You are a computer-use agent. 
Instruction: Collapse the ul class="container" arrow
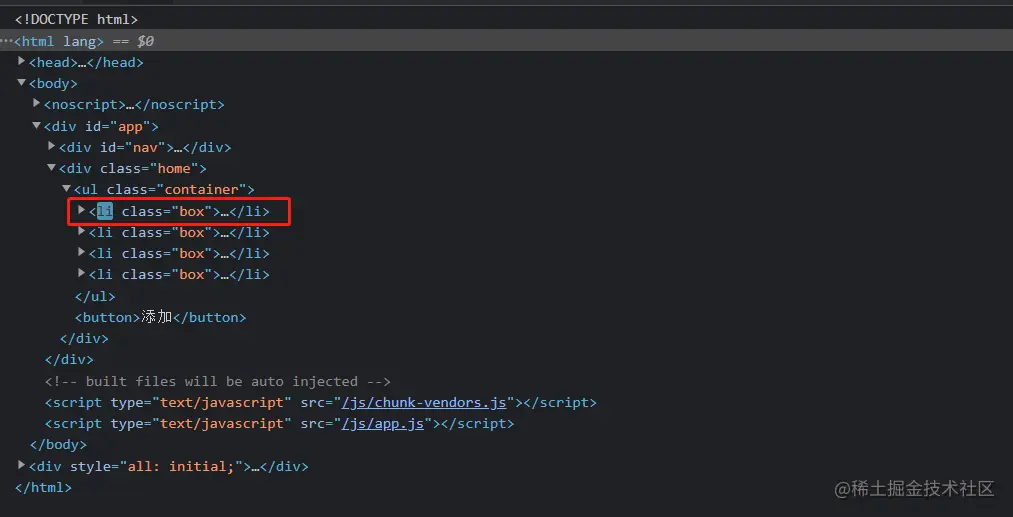pyautogui.click(x=67, y=189)
